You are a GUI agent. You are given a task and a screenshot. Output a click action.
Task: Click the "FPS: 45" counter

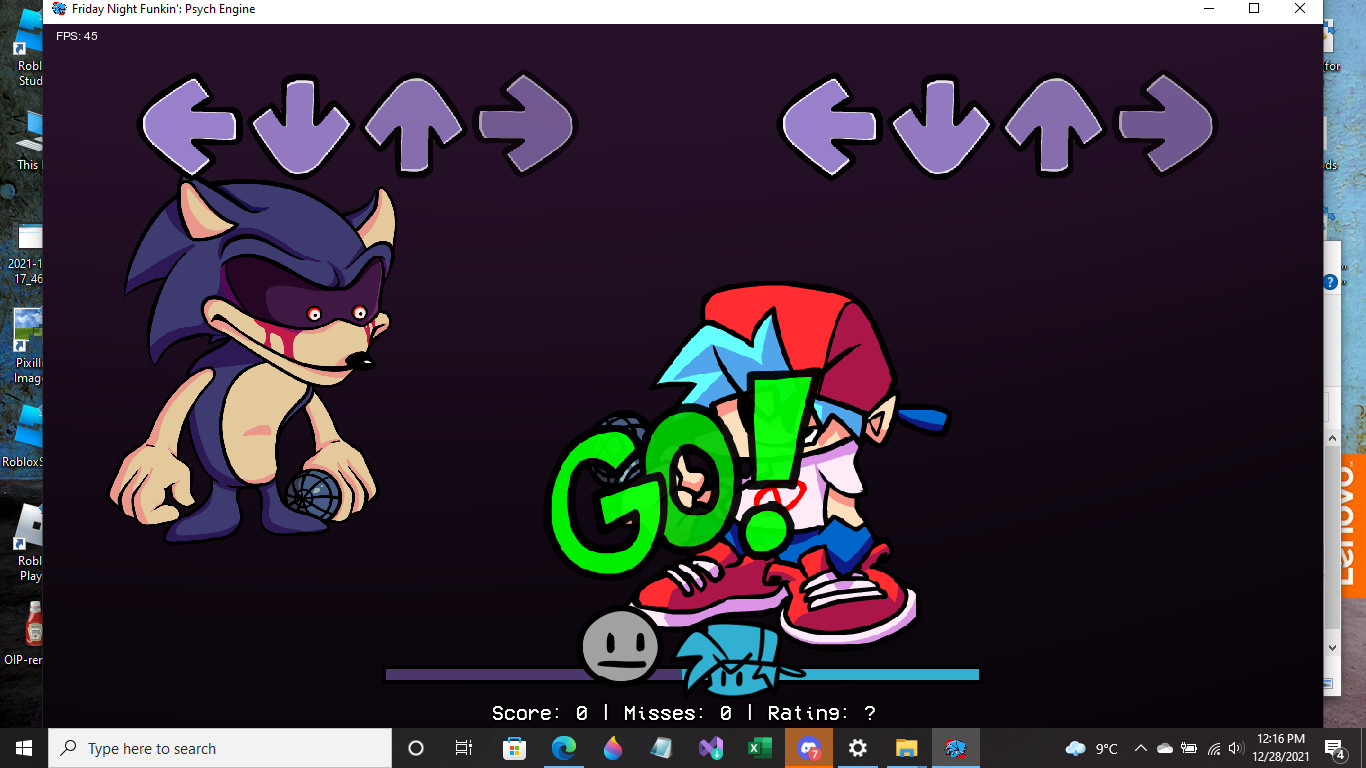77,36
